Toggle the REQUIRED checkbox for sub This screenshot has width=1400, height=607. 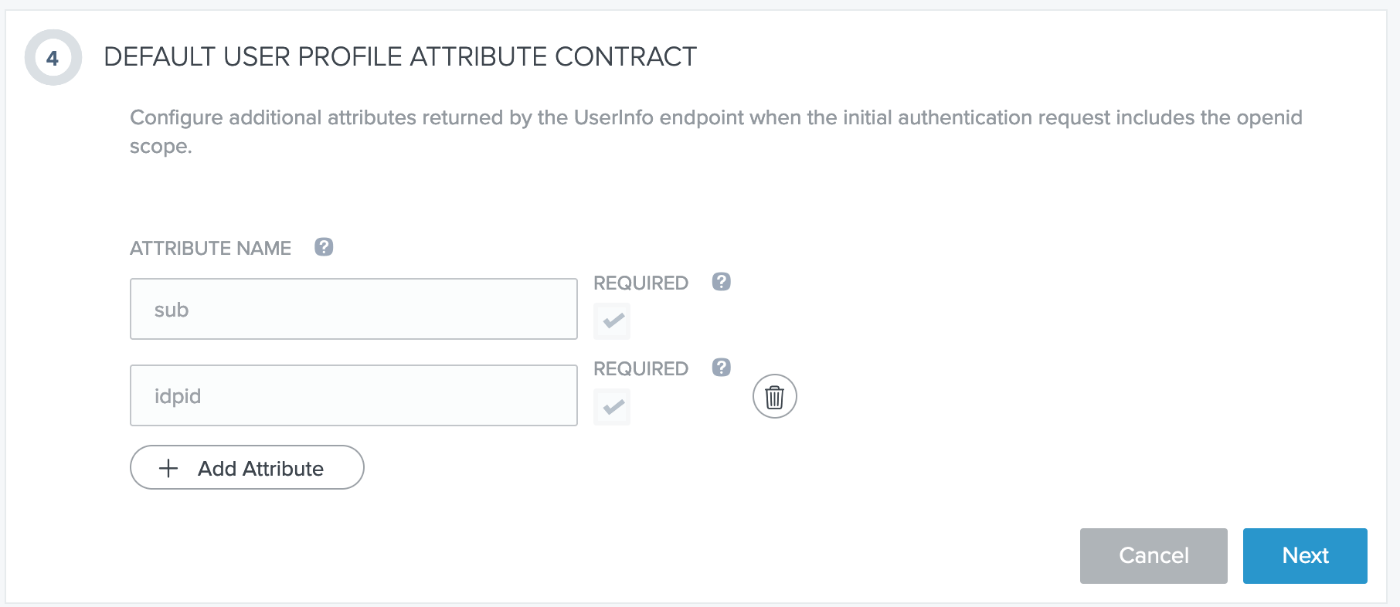tap(612, 322)
